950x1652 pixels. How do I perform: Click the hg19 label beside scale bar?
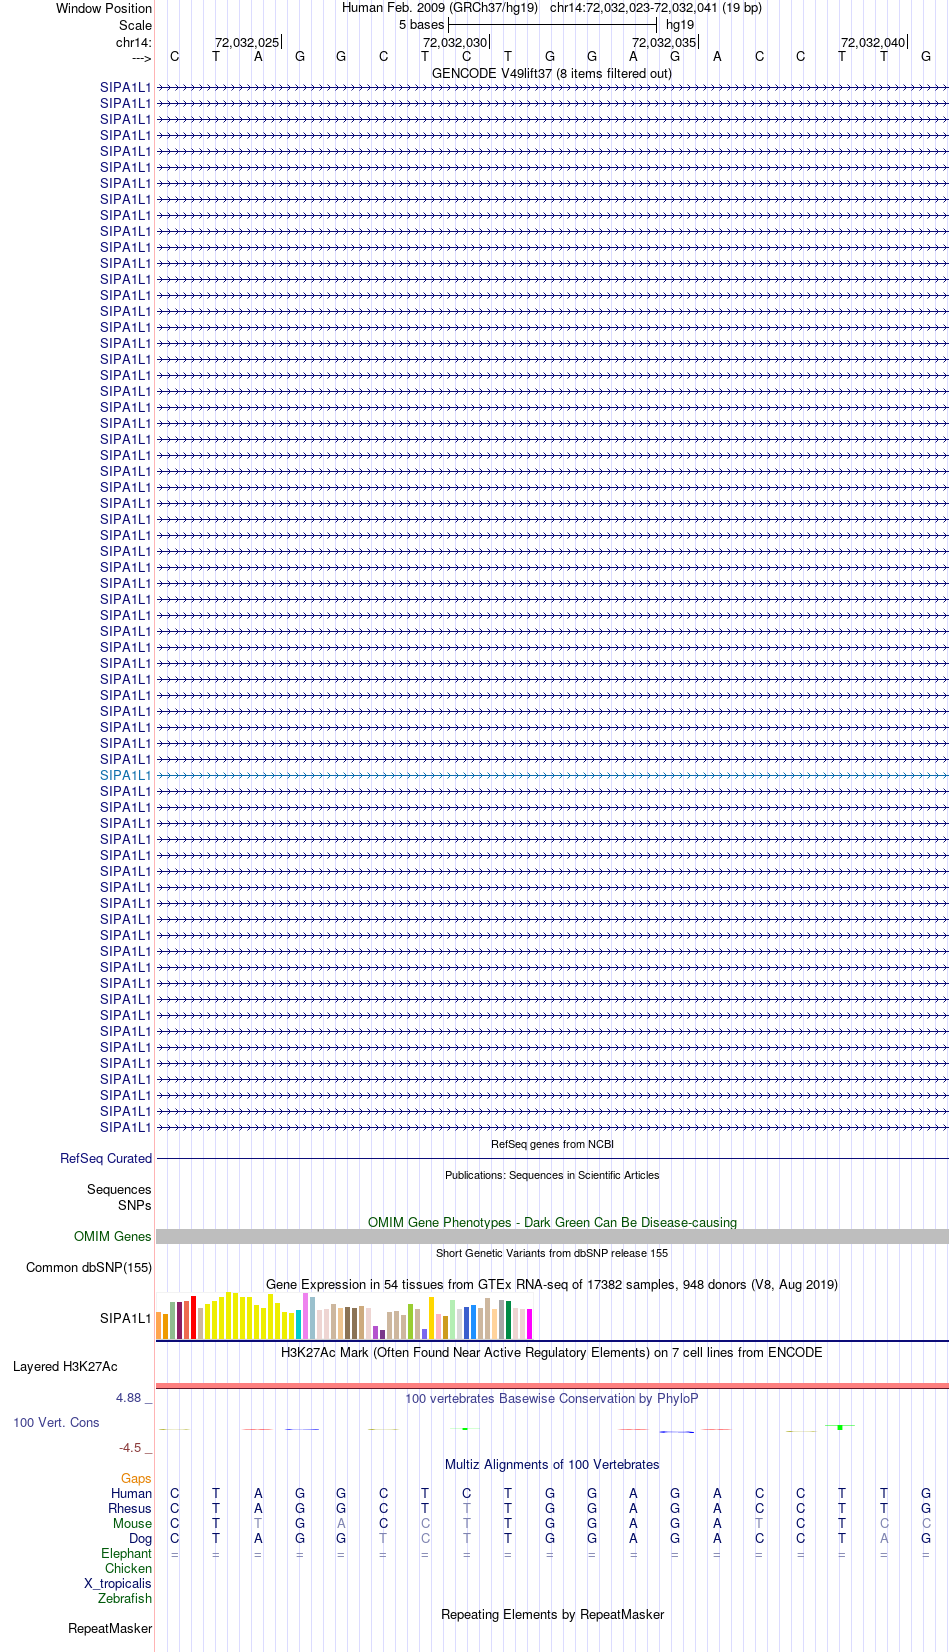coord(680,24)
